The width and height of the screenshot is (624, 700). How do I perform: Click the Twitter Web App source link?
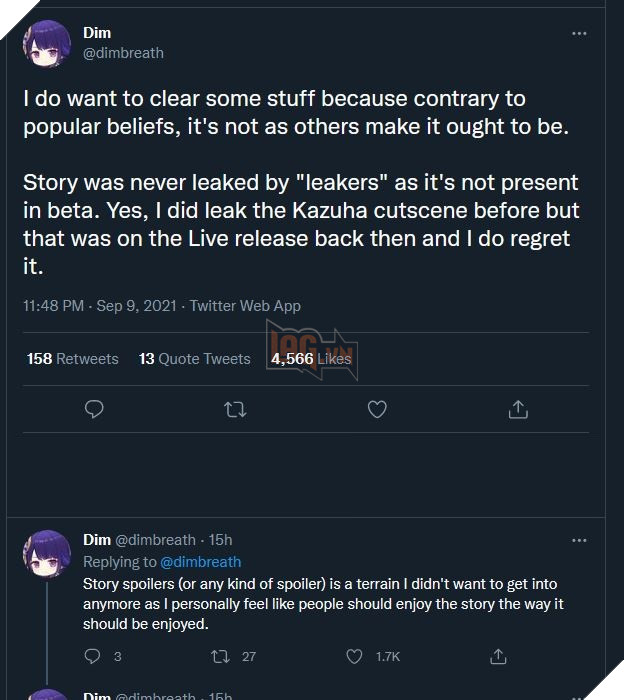pos(245,306)
